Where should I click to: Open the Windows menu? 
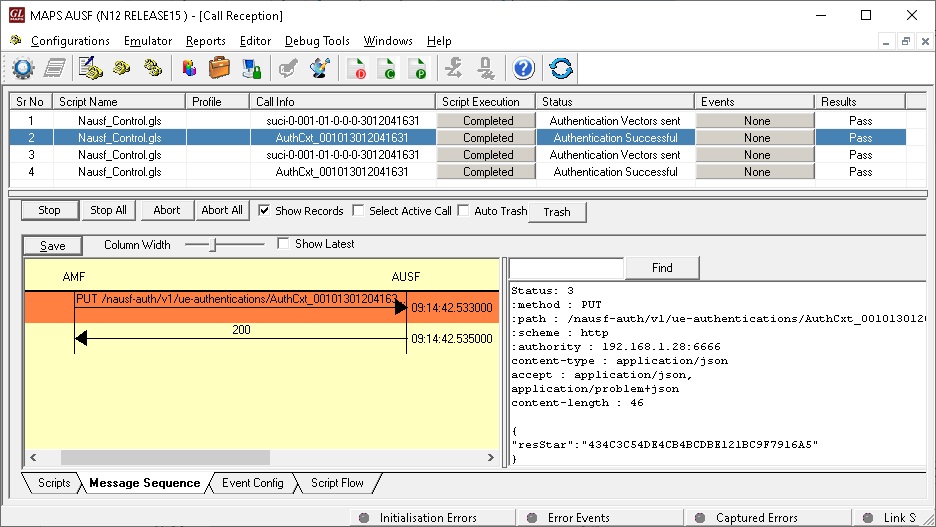click(388, 41)
